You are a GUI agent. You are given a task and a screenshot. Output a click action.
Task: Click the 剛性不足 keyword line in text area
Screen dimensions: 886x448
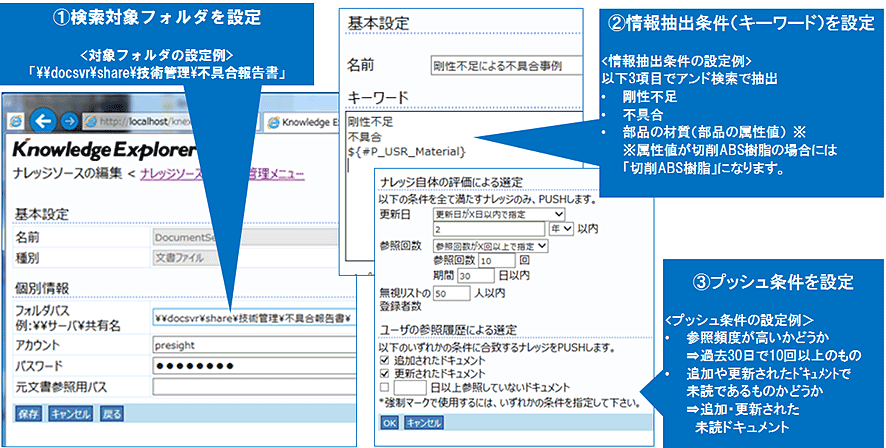point(370,121)
